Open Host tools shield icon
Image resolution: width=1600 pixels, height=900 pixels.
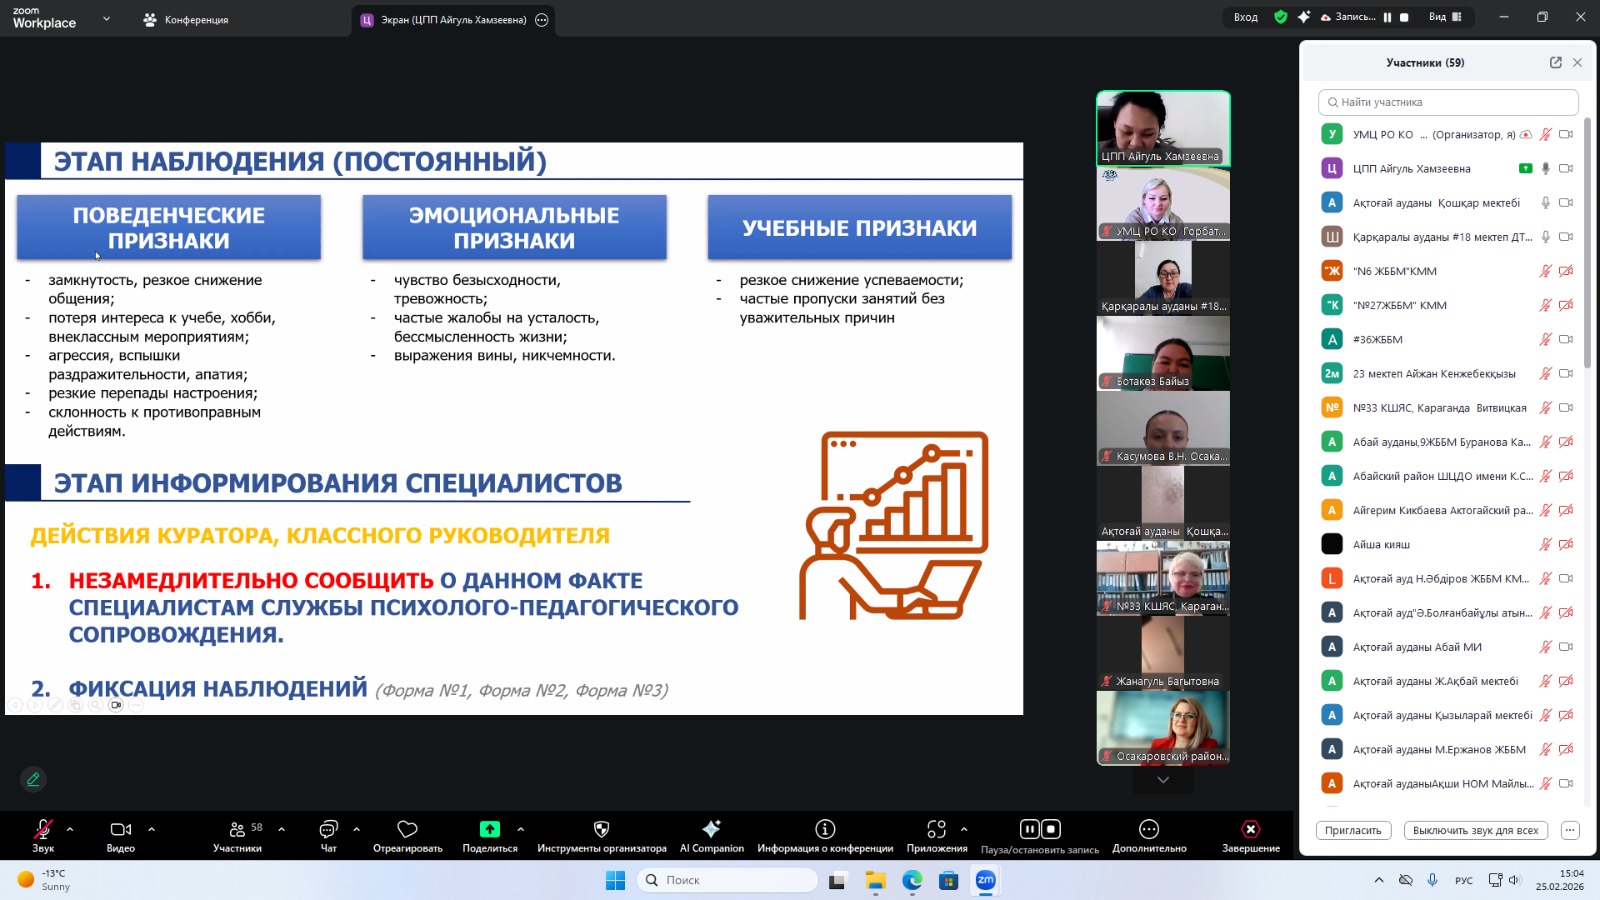pyautogui.click(x=601, y=829)
